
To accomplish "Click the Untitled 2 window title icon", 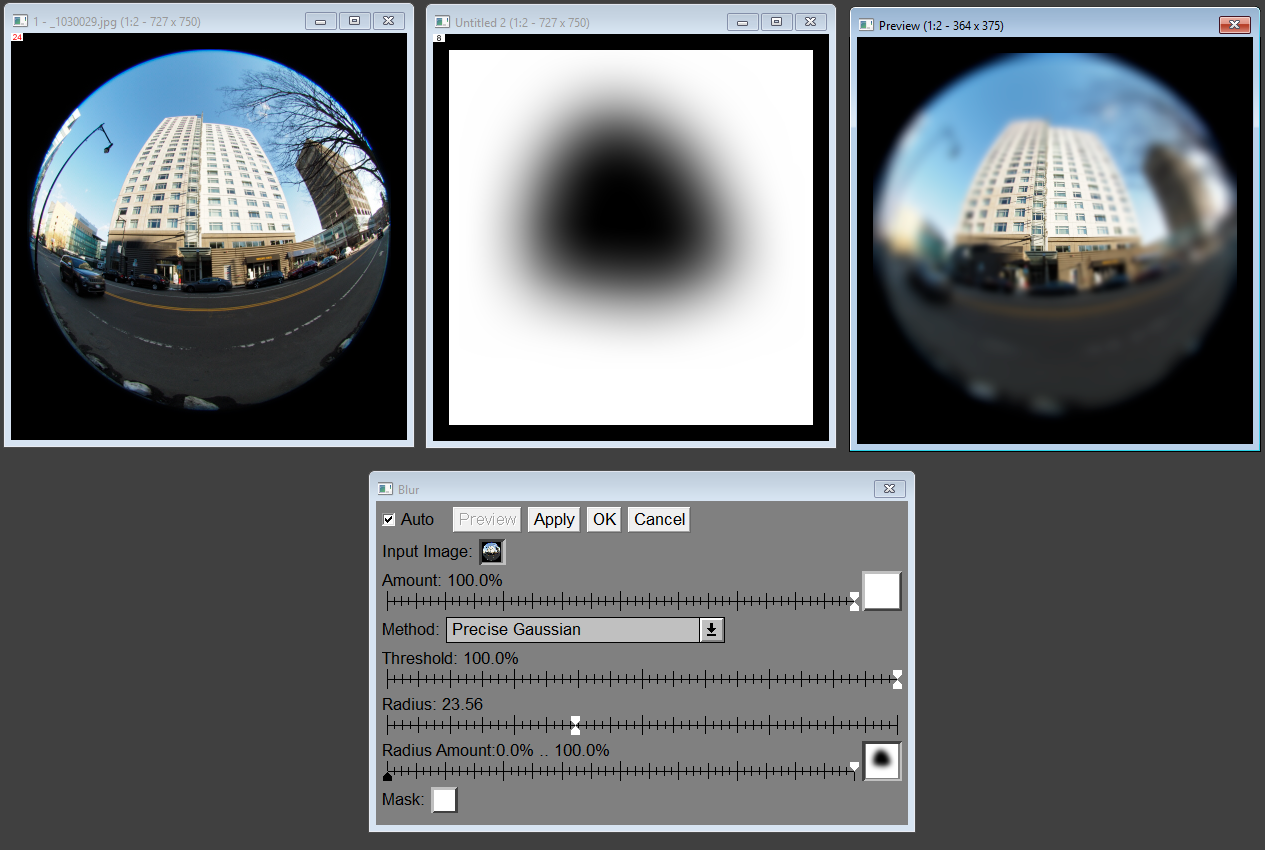I will click(442, 22).
